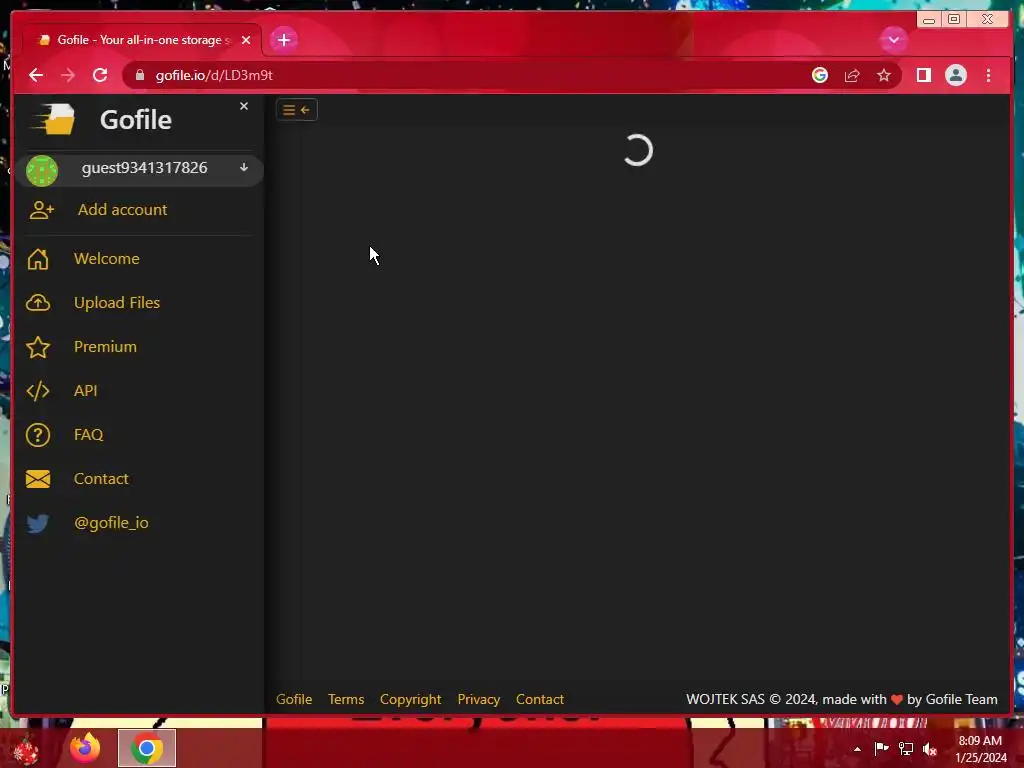
Task: Open the @gofile_io Twitter link
Action: 111,523
